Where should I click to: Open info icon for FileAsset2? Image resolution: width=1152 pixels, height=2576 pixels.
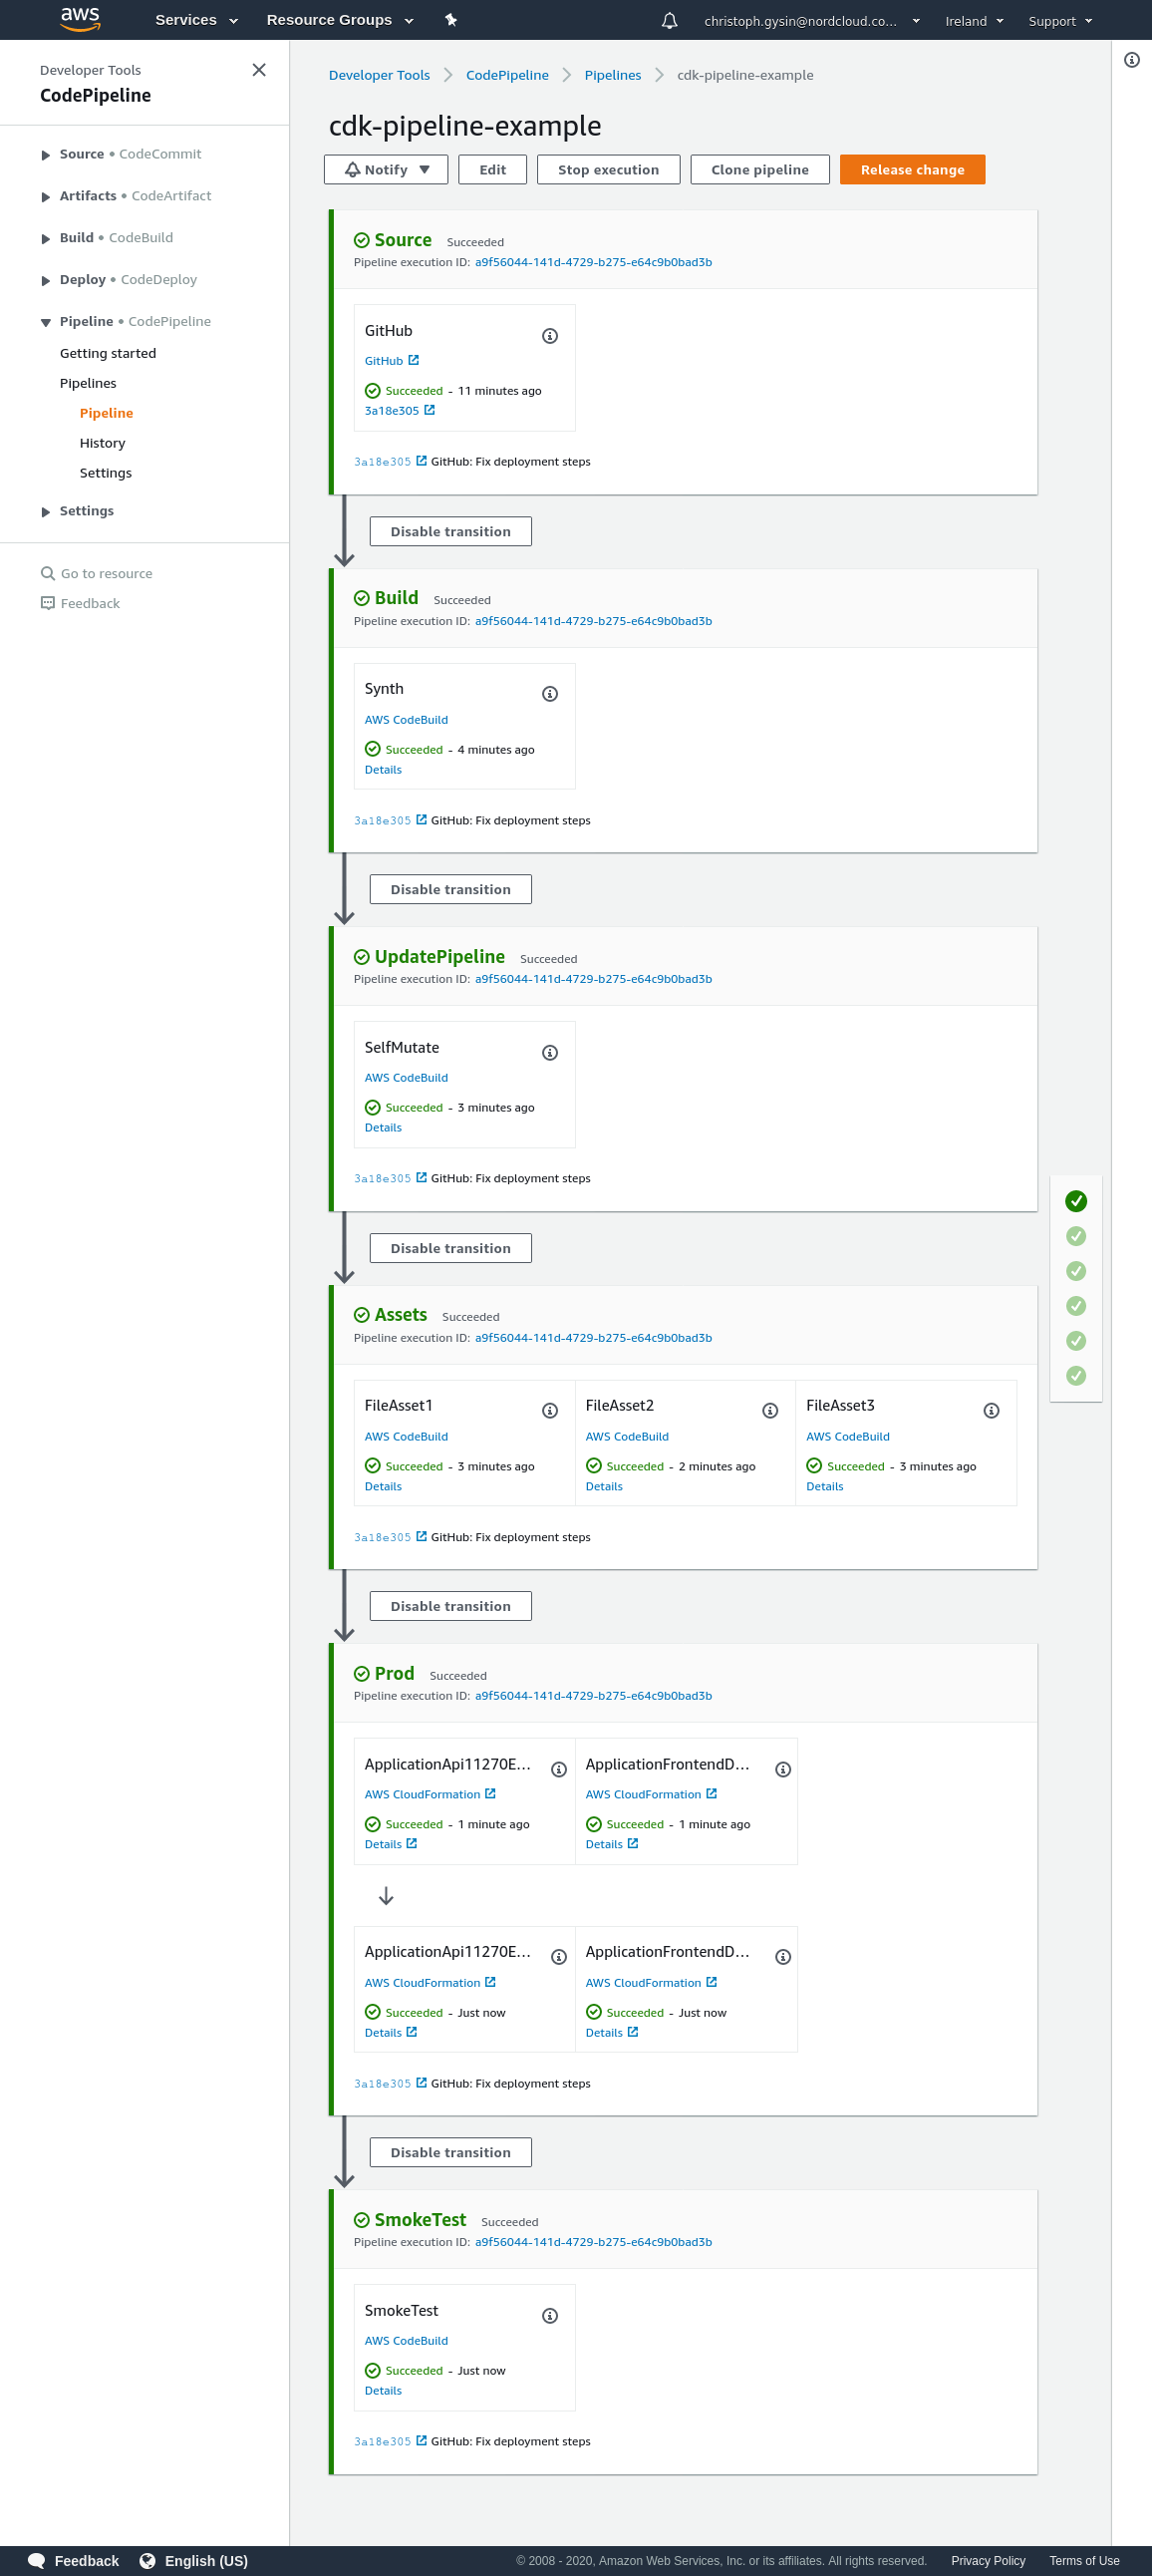click(770, 1411)
